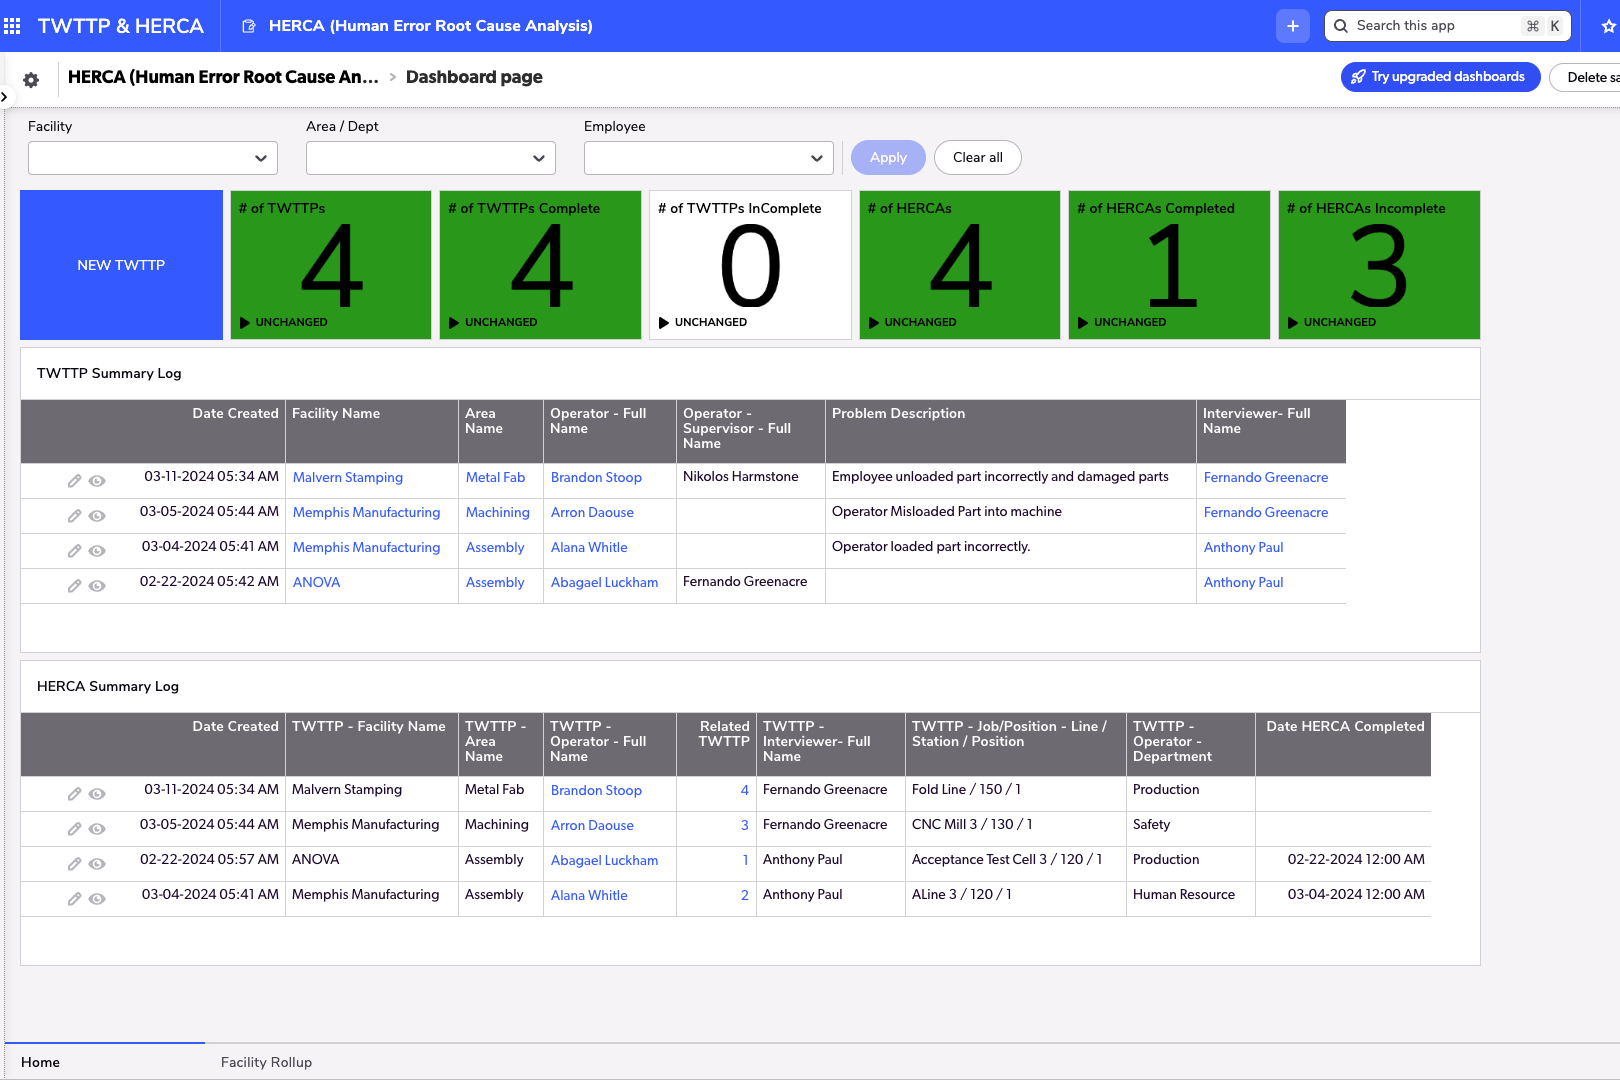Show the ANOVA HERCA entry with eye icon
This screenshot has width=1620, height=1080.
point(97,863)
